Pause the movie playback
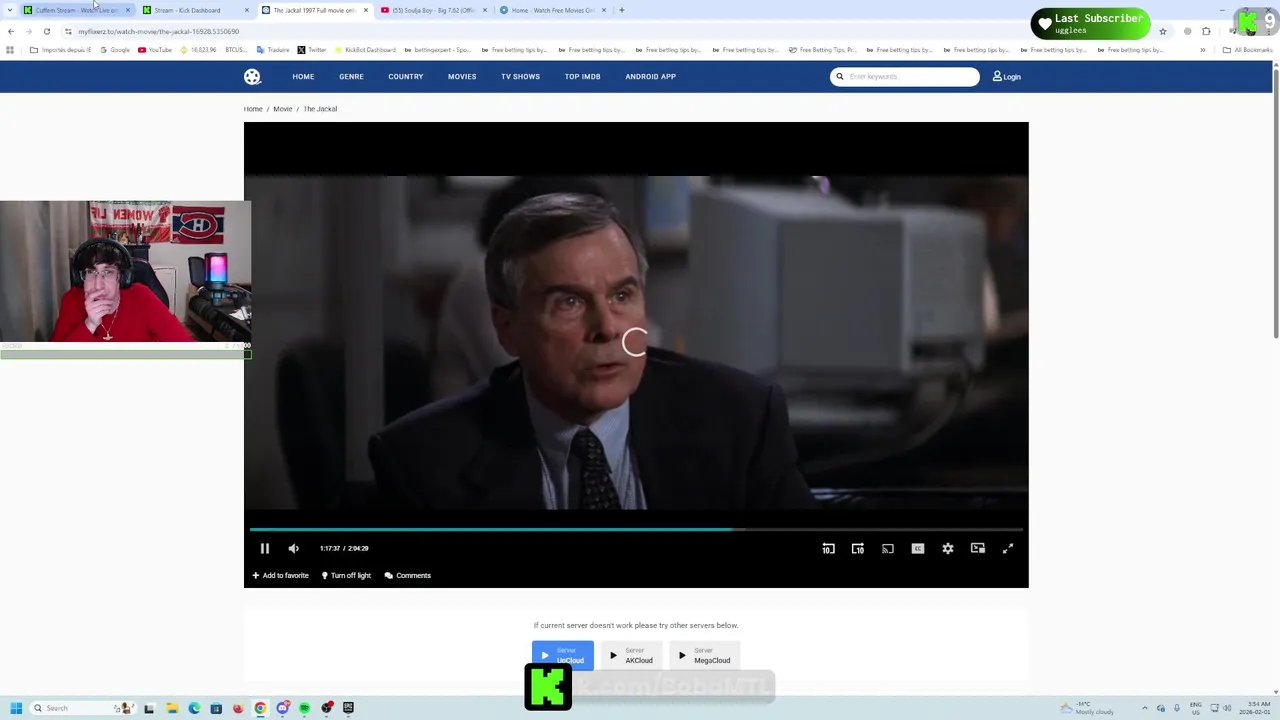 click(x=265, y=548)
